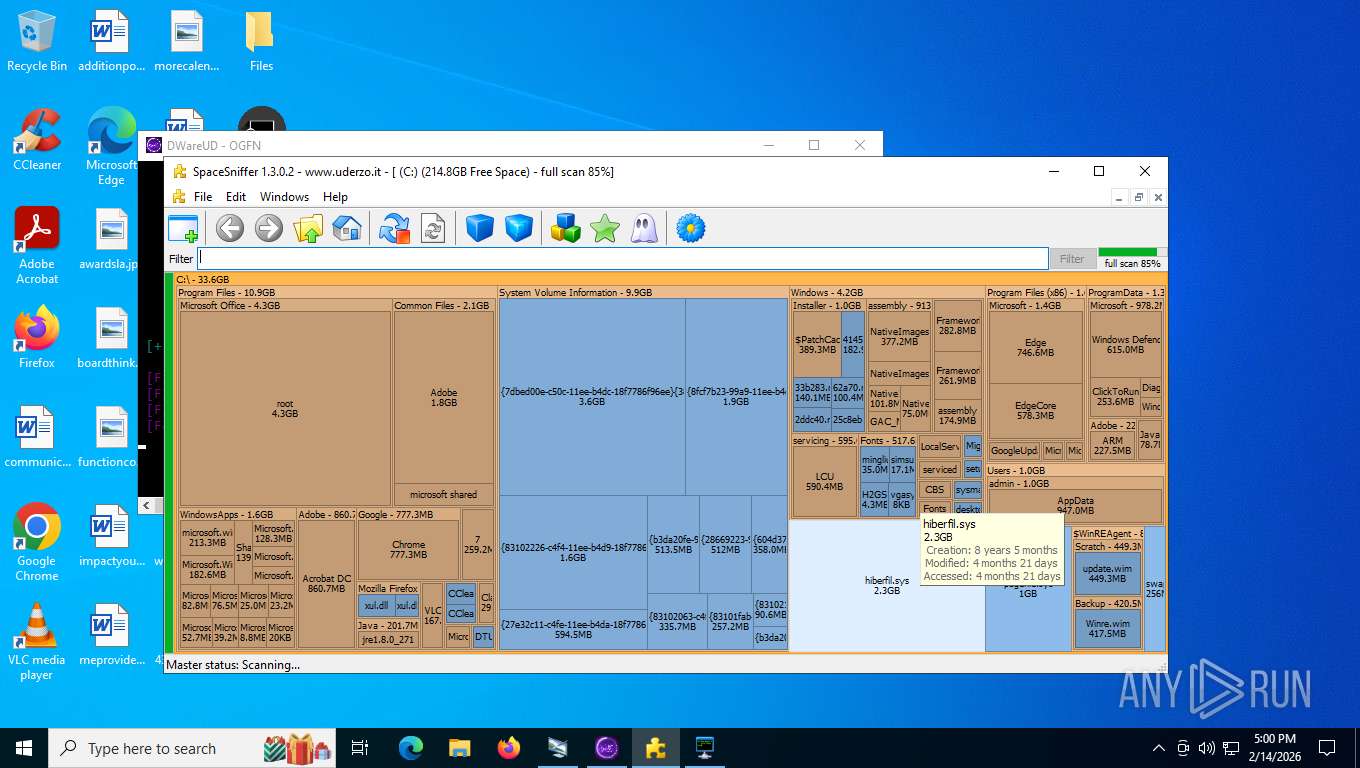Click the scroll left arrow in DWareUD window

(x=146, y=506)
